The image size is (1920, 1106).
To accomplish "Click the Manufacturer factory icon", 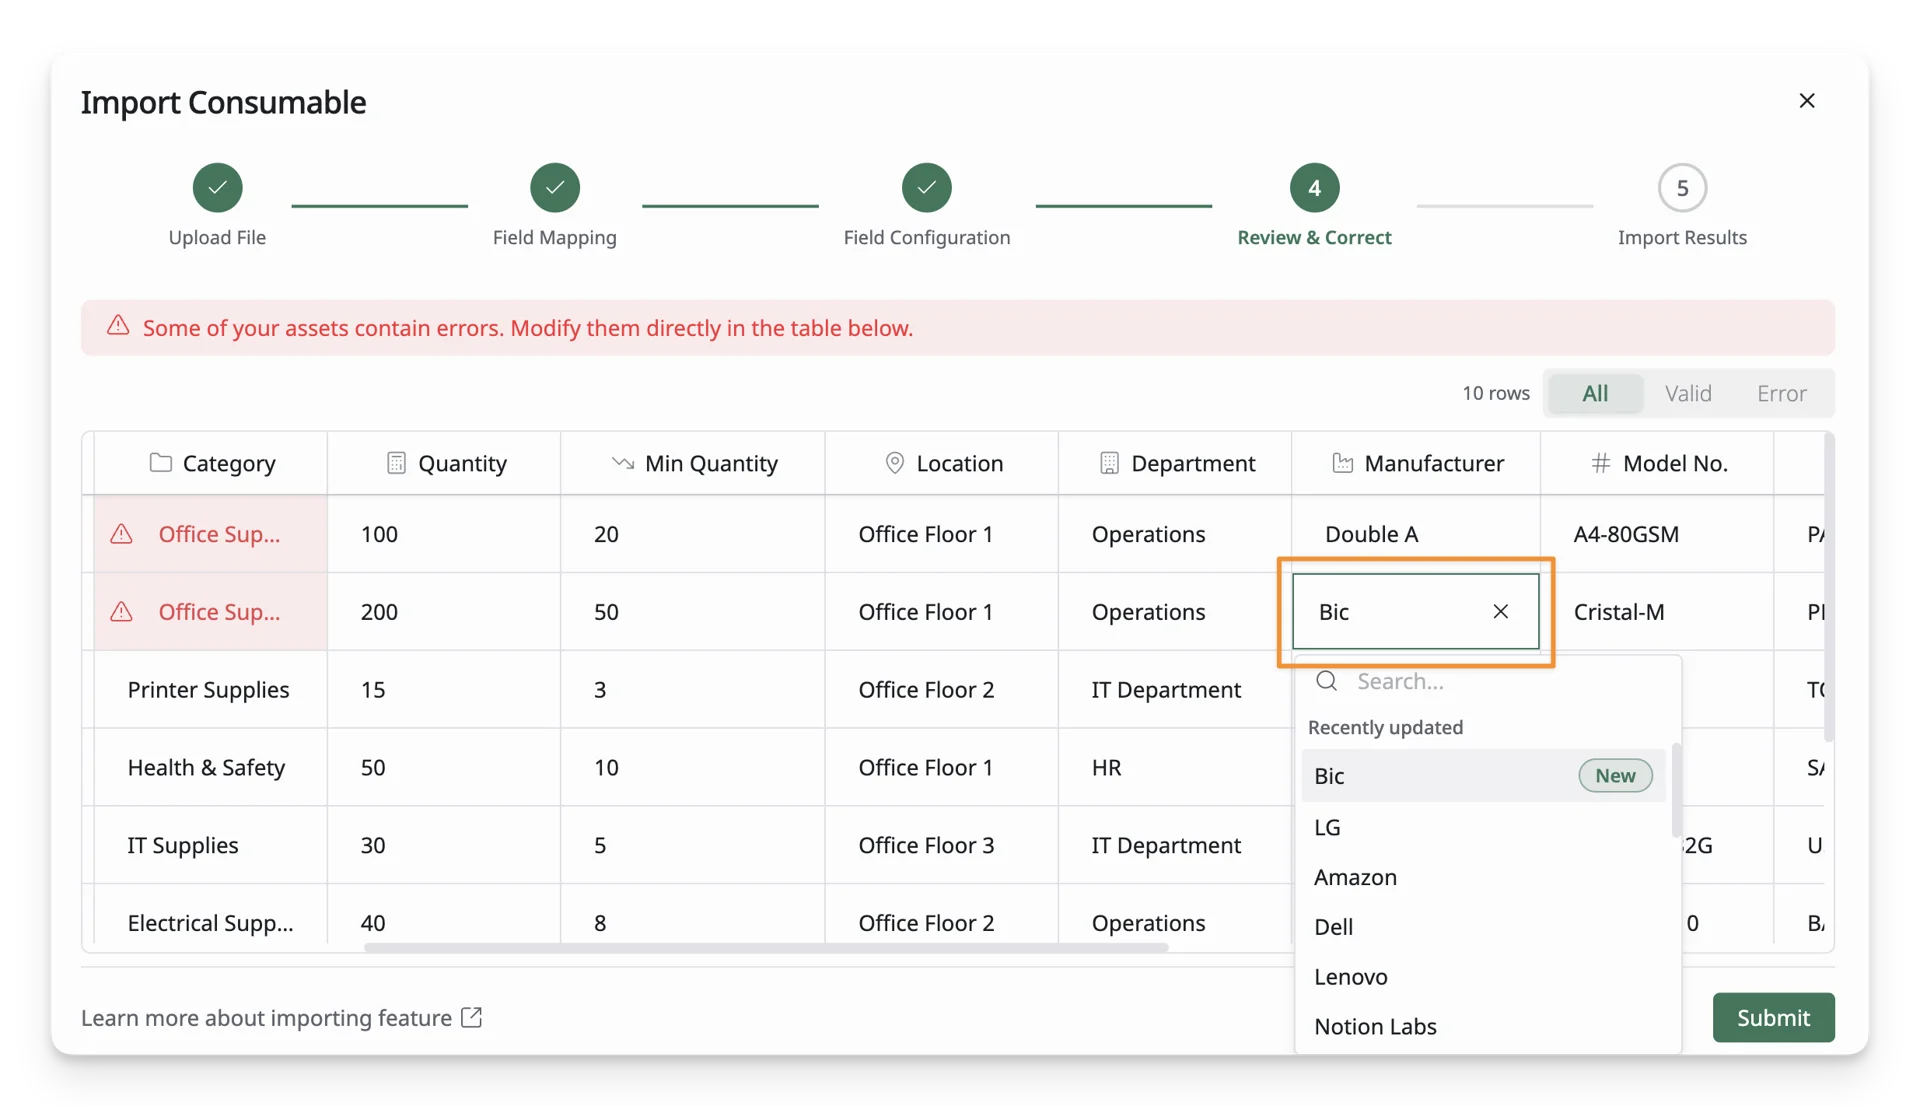I will [1342, 463].
